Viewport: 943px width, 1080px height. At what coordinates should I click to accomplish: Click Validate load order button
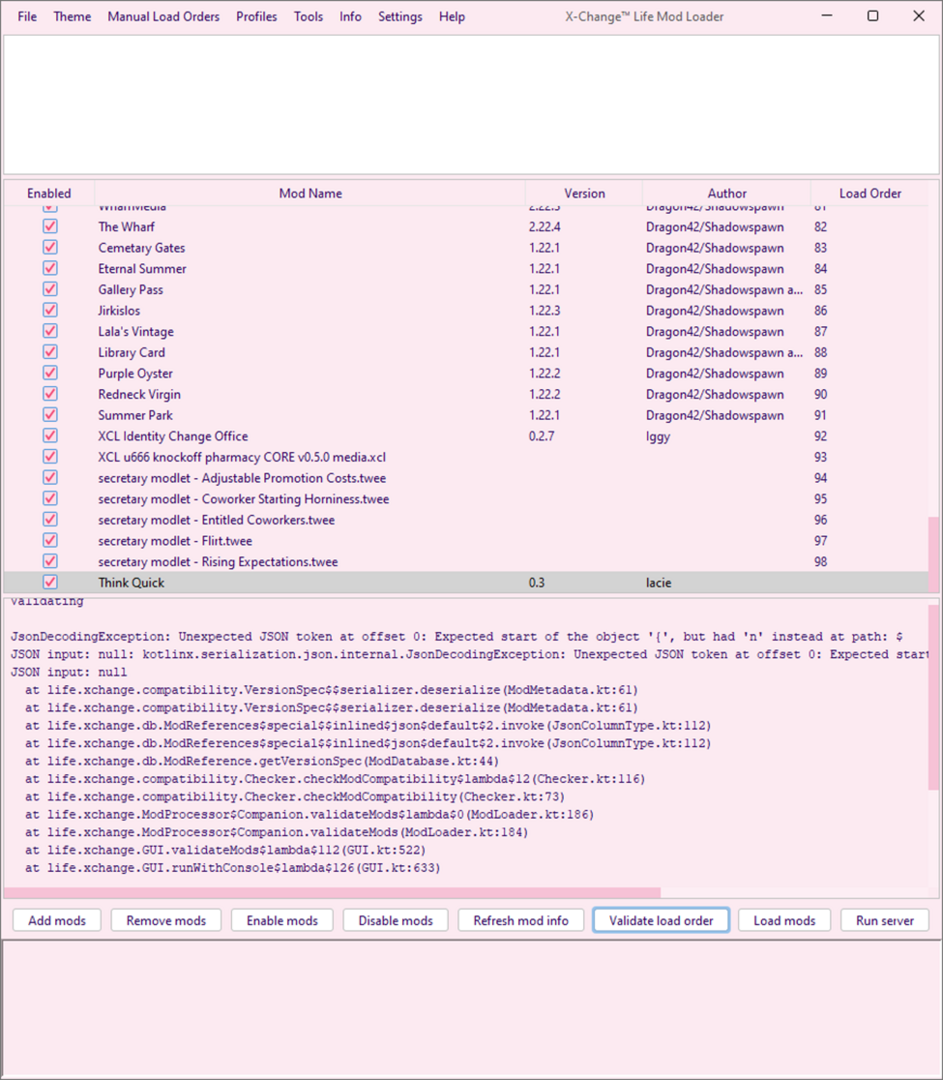tap(661, 920)
